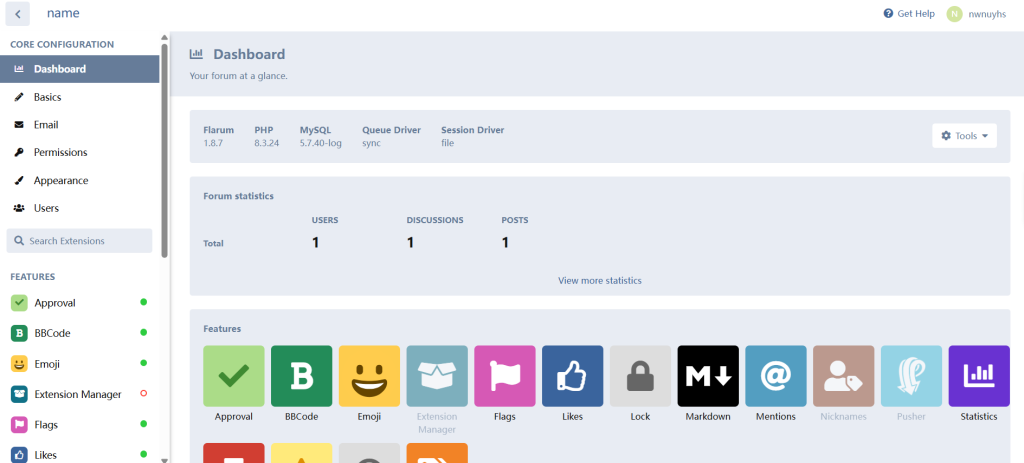
Task: Click the POSTS statistics column header
Action: [x=515, y=220]
